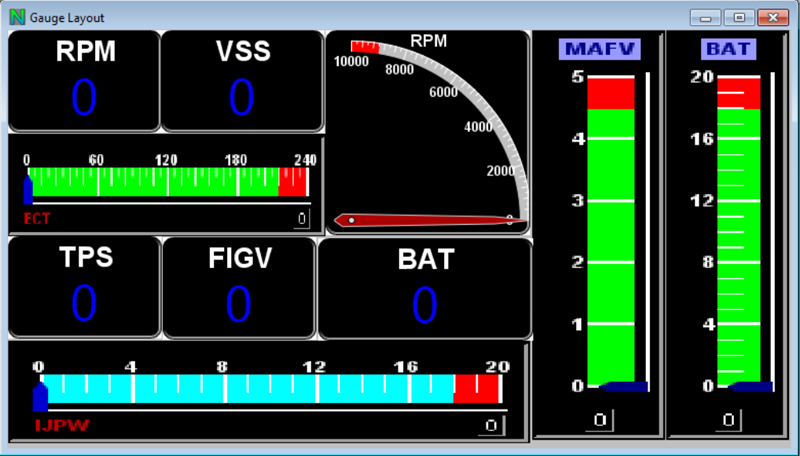Image resolution: width=800 pixels, height=456 pixels.
Task: Click the TPS digital gauge panel
Action: coord(84,289)
